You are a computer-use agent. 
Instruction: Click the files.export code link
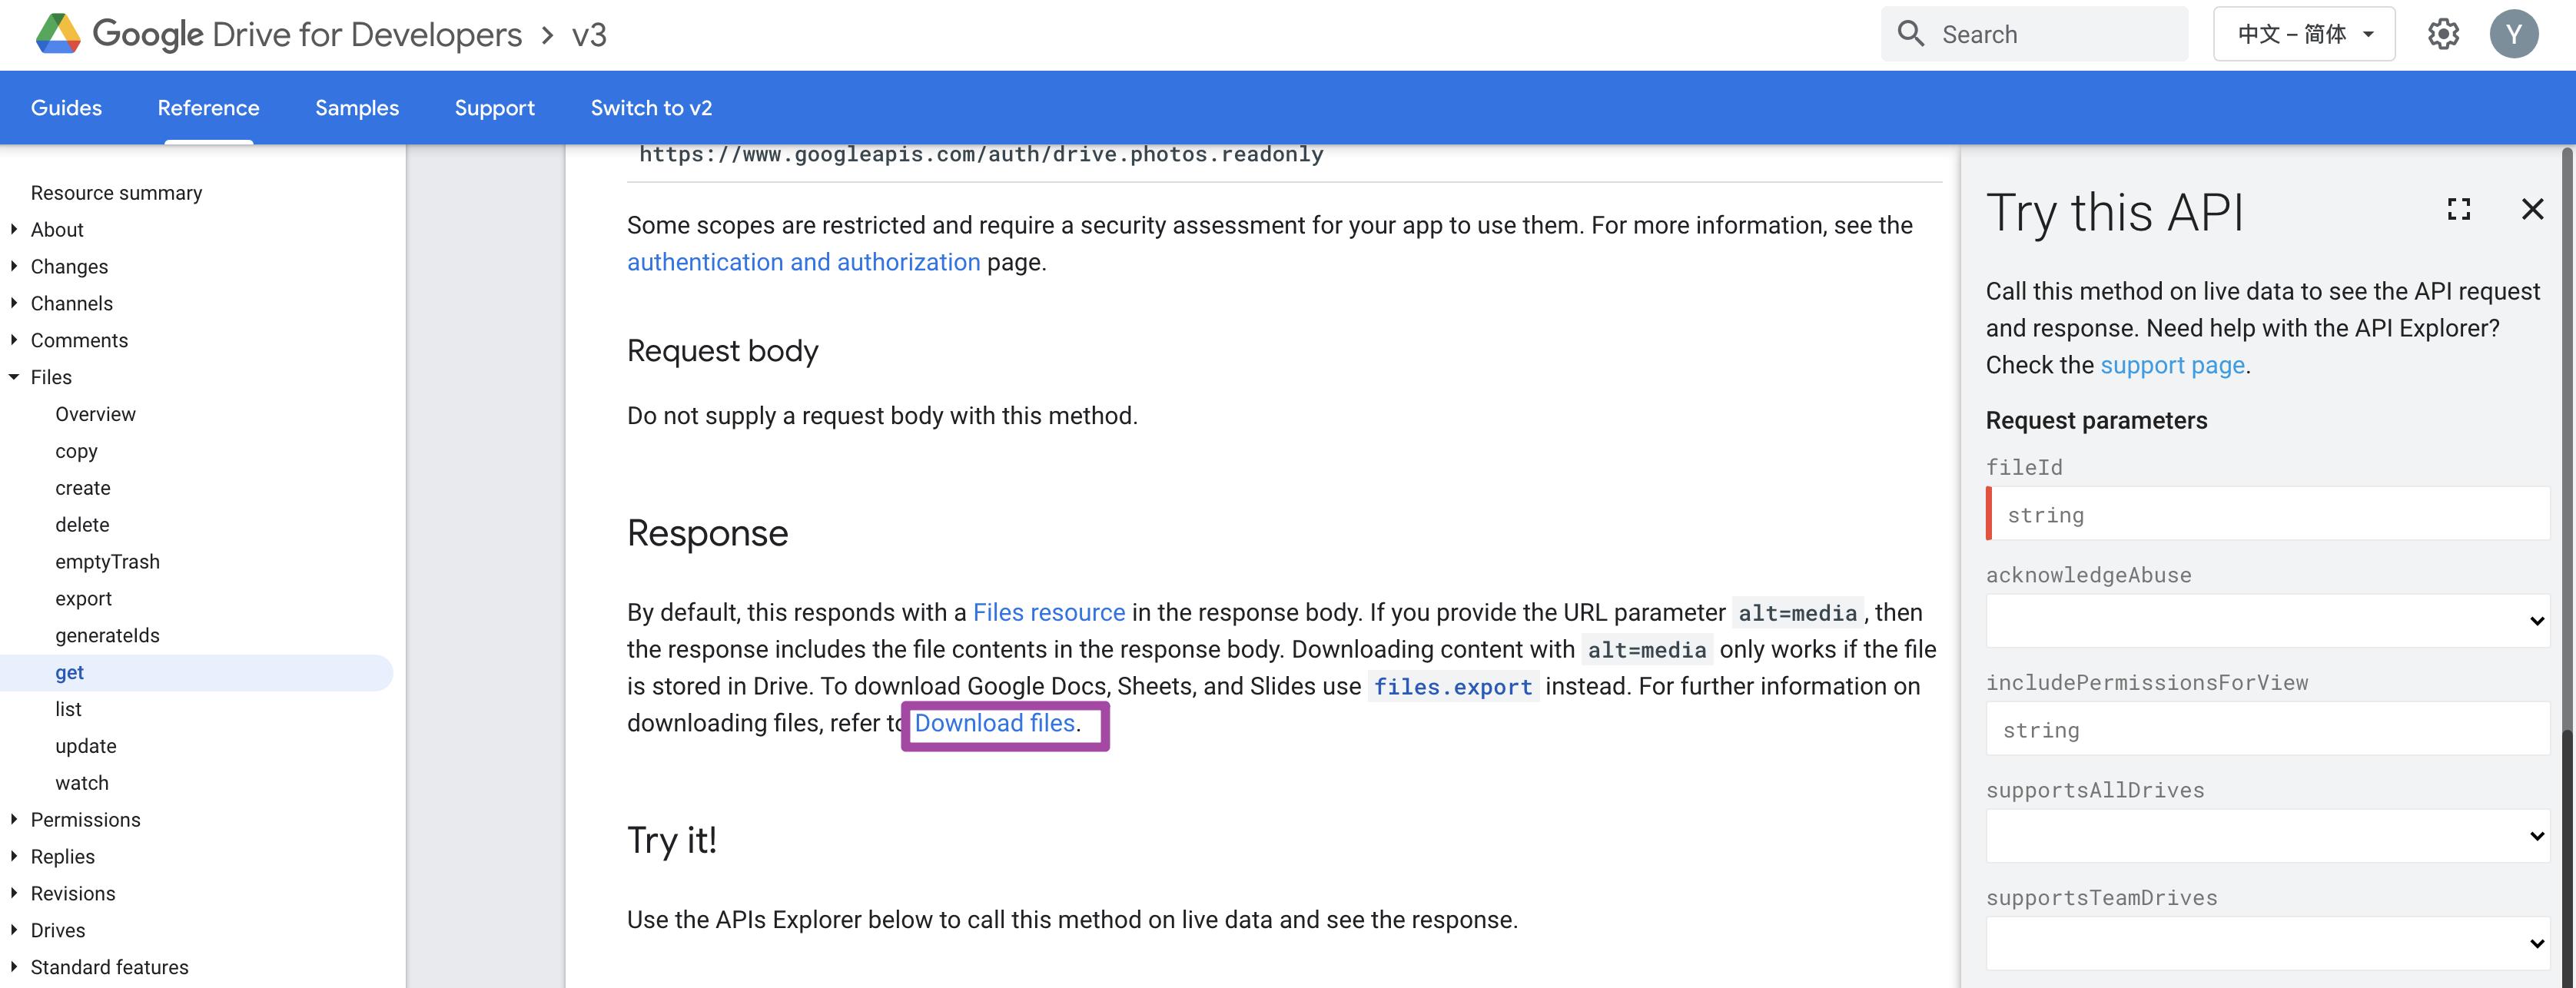1452,687
